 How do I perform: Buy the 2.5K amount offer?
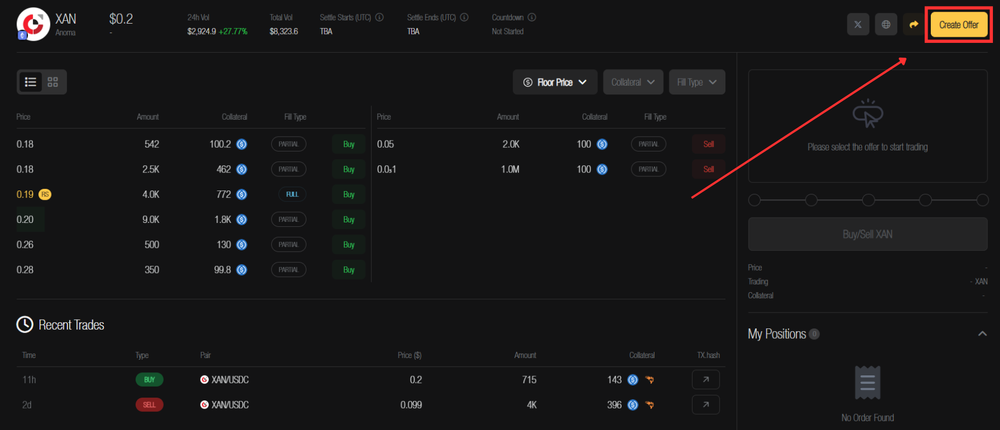click(x=349, y=169)
